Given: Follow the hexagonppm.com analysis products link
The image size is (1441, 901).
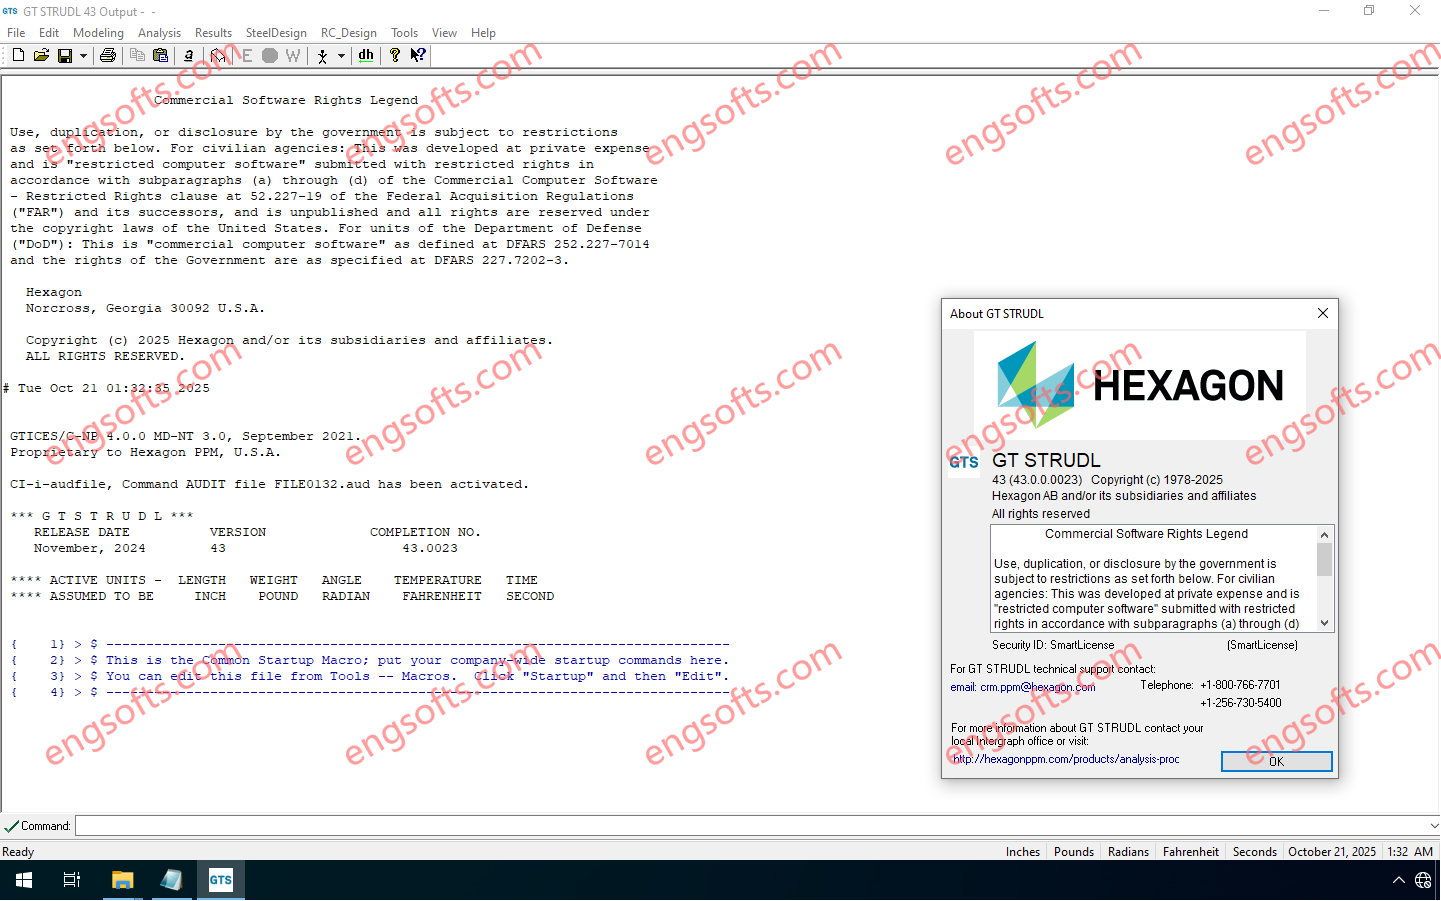Looking at the screenshot, I should pos(1066,759).
